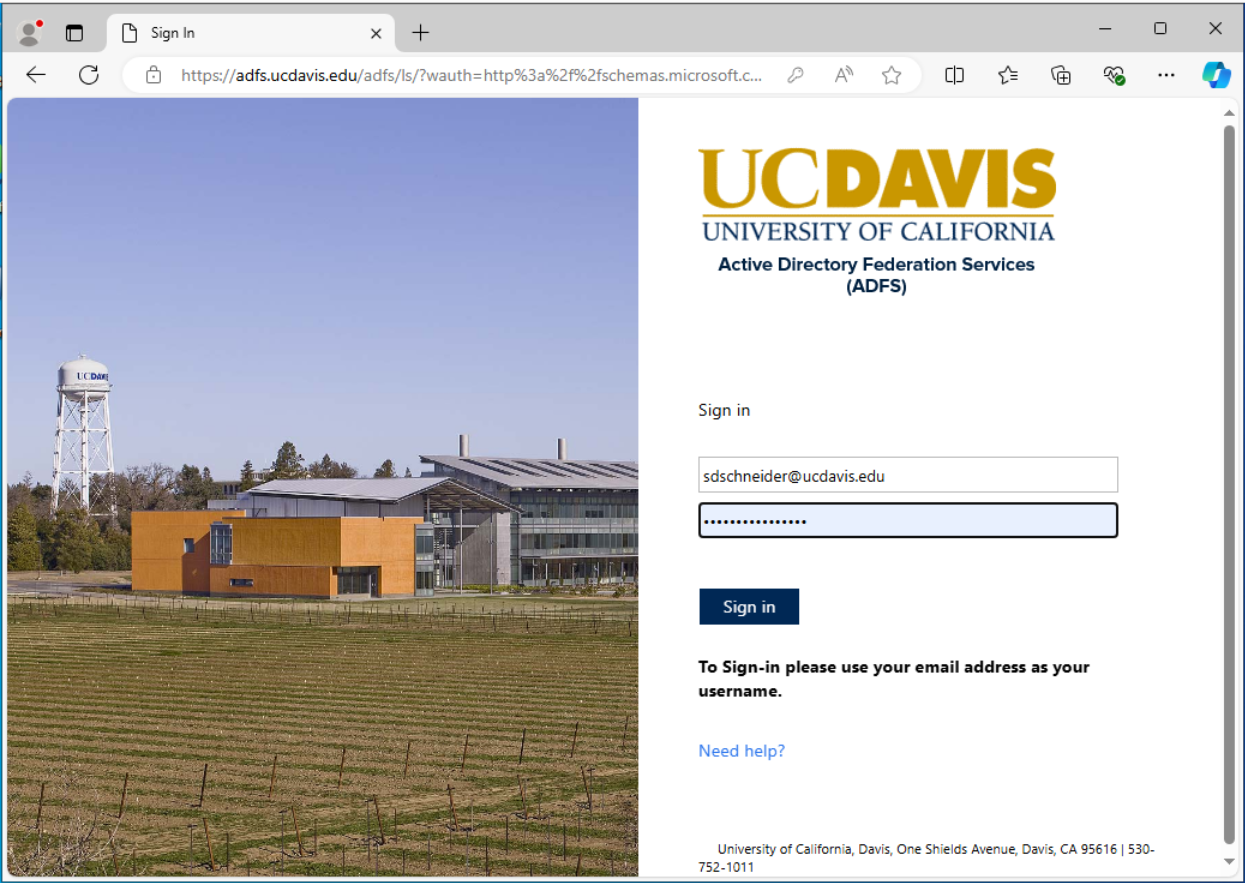
Task: Open the Collections icon
Action: pyautogui.click(x=1061, y=75)
